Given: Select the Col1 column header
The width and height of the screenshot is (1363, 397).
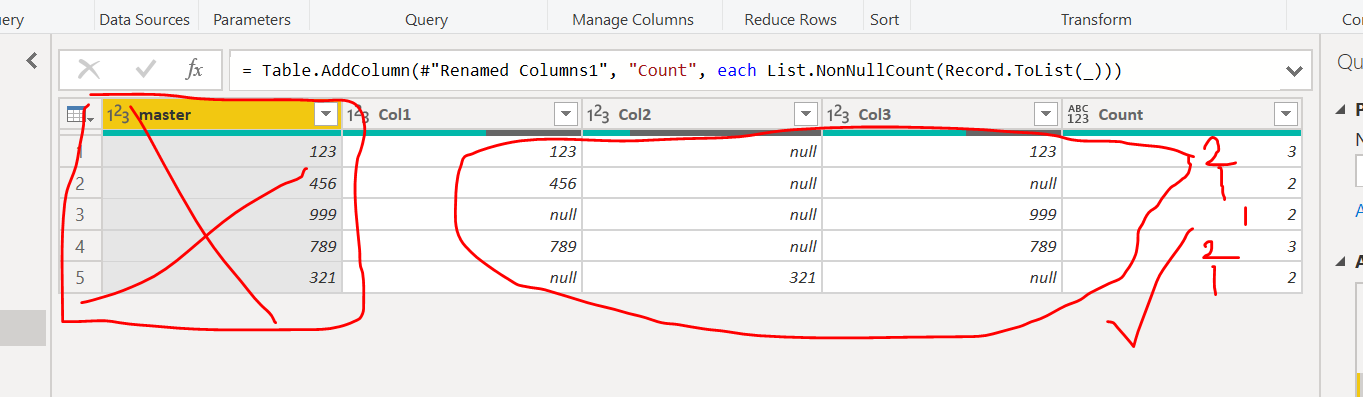Looking at the screenshot, I should [x=462, y=114].
